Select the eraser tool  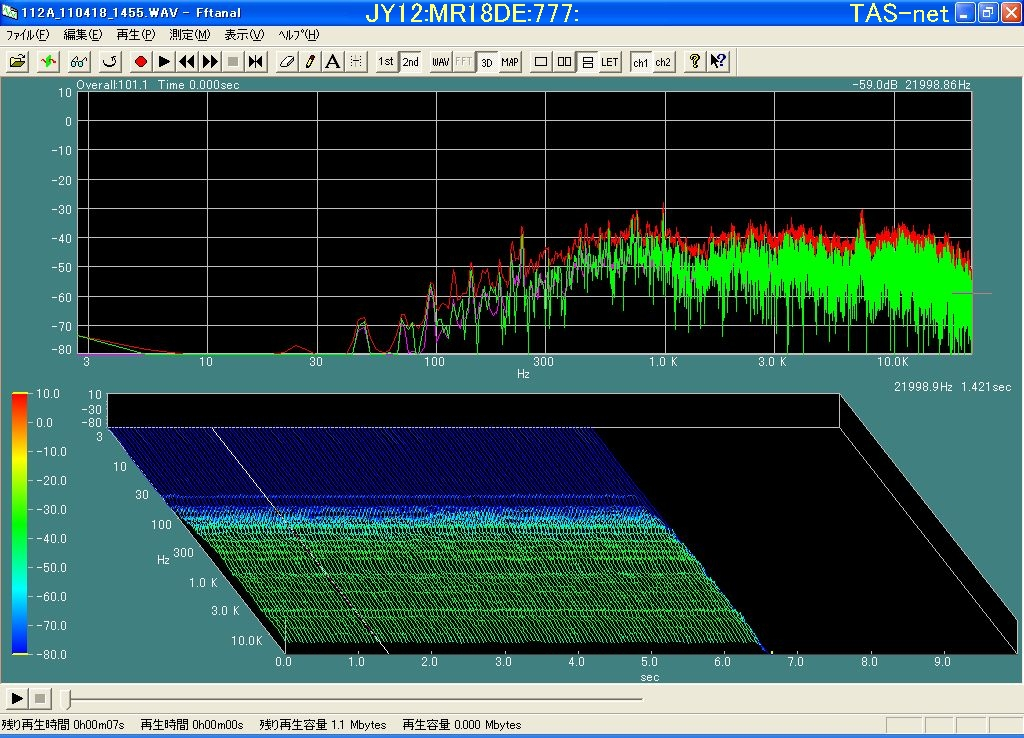click(287, 61)
